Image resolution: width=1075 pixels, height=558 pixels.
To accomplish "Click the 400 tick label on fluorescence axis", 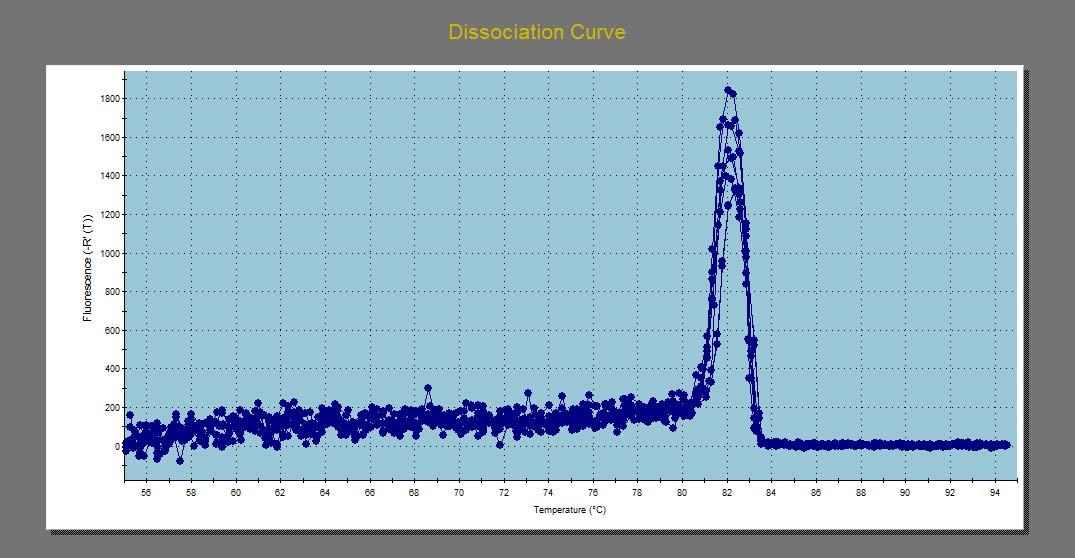I will (111, 370).
